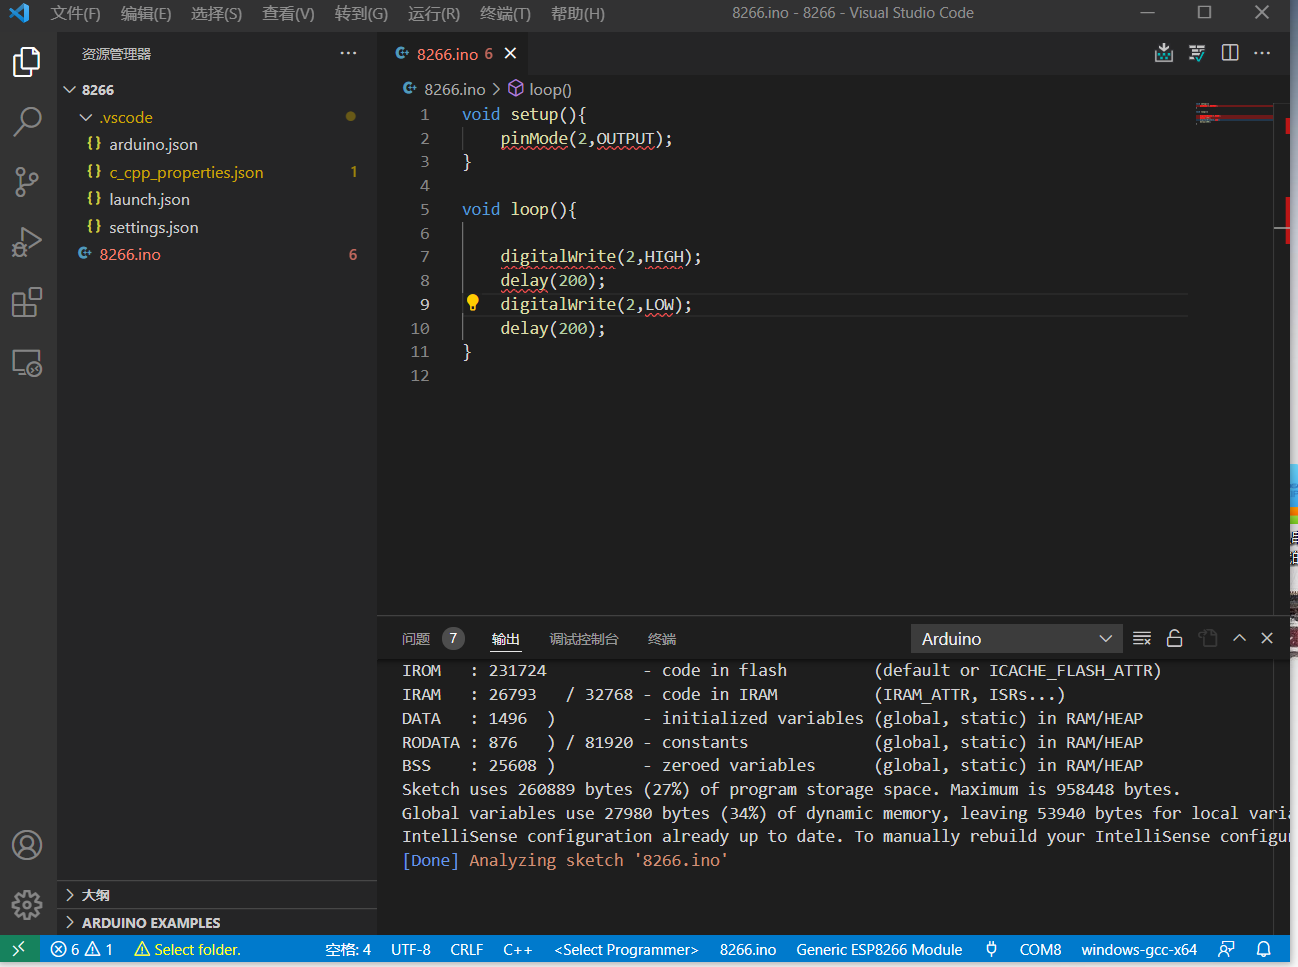Open arduino.json in explorer

(217, 144)
